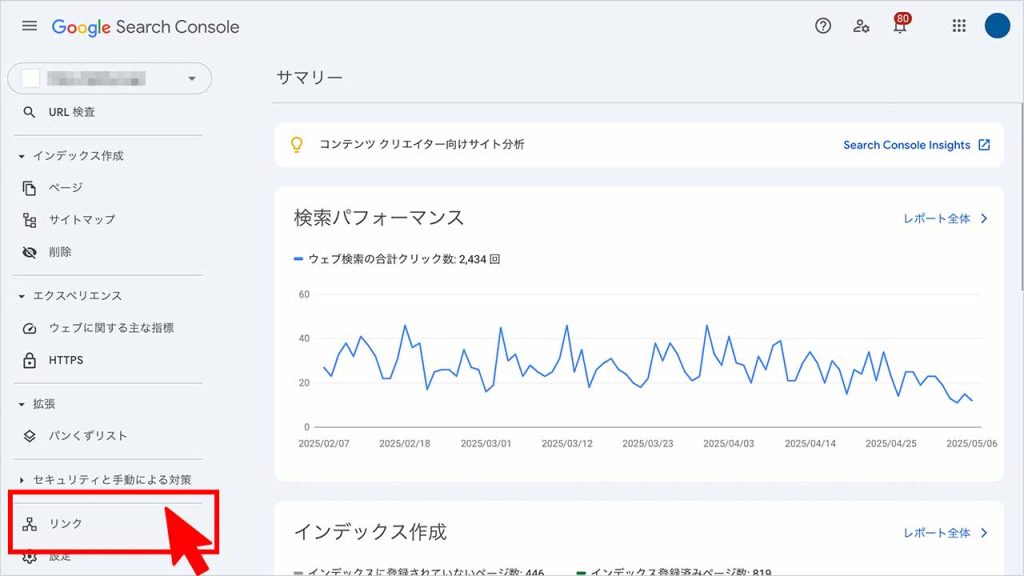
Task: Click the 2025/02/07 date axis label
Action: (324, 443)
